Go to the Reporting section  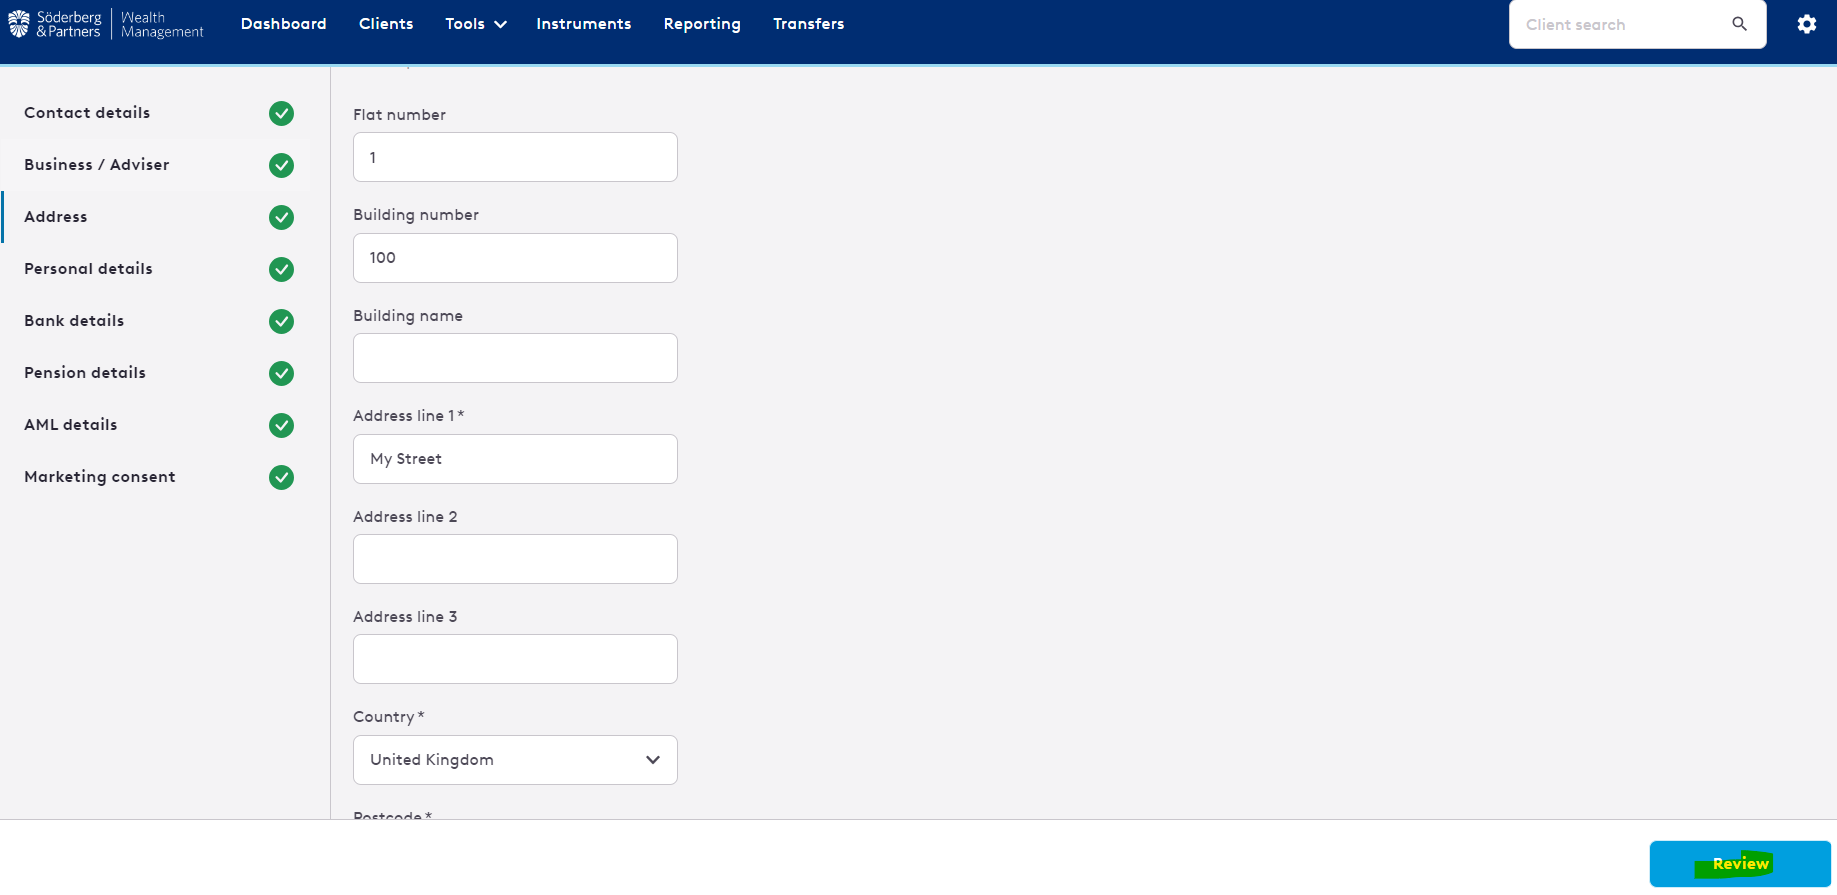point(702,24)
